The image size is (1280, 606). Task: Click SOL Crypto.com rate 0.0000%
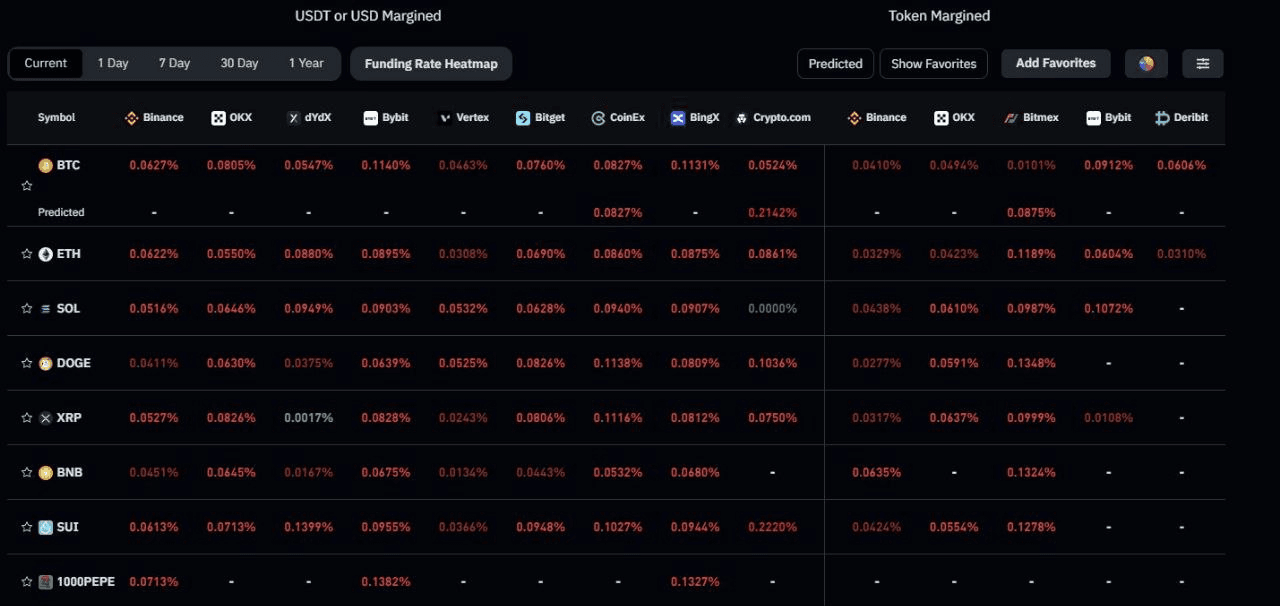773,309
